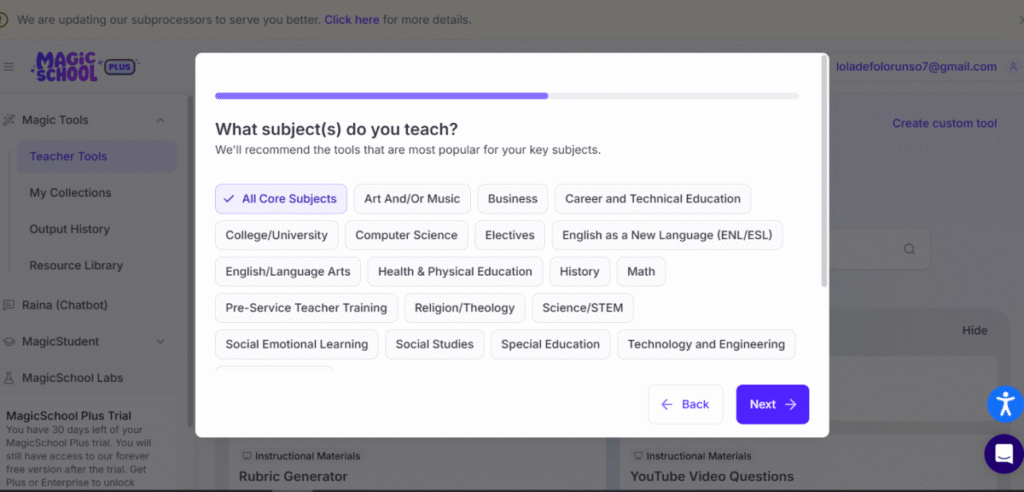The image size is (1024, 492).
Task: Open the chat support bubble icon
Action: tap(1003, 453)
